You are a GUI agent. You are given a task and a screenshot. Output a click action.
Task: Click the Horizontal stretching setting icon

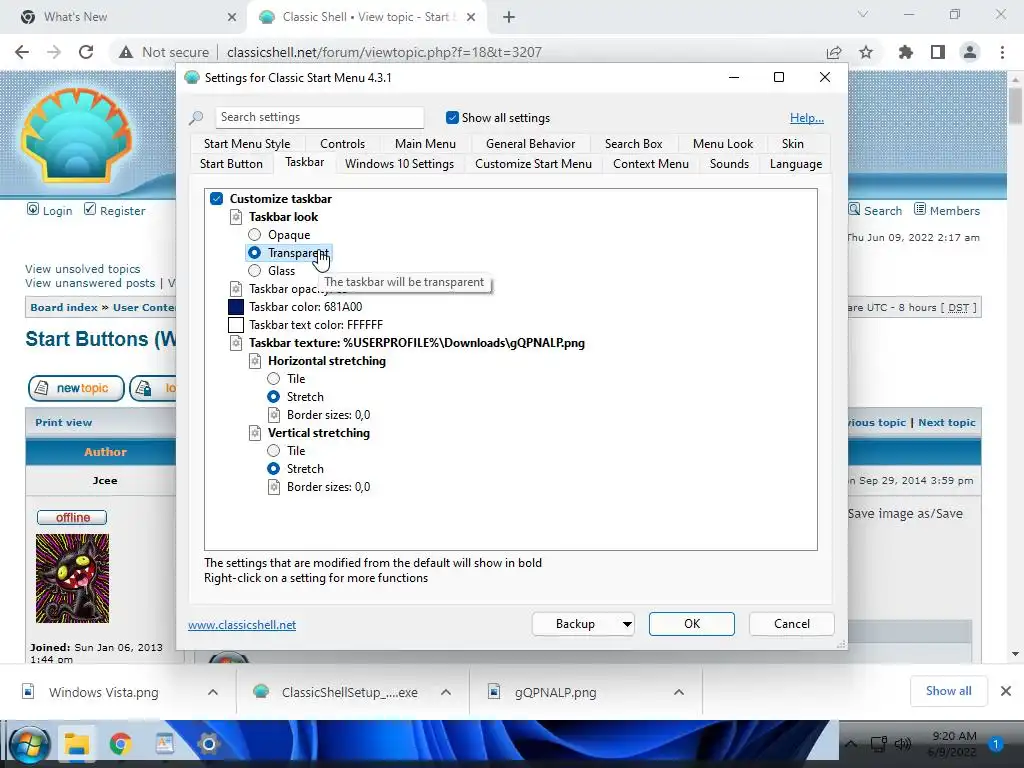point(255,361)
